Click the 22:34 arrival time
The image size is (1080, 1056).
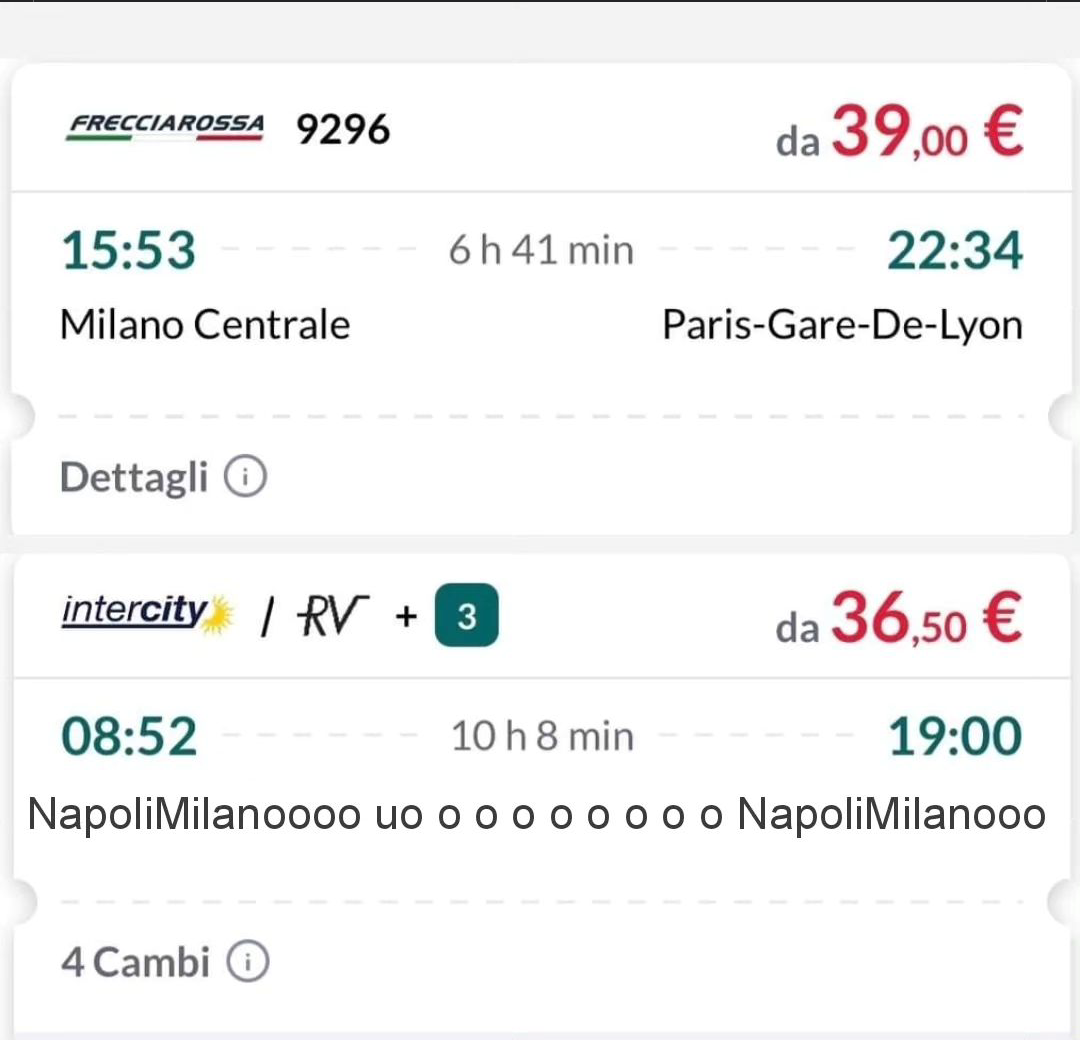tap(955, 250)
